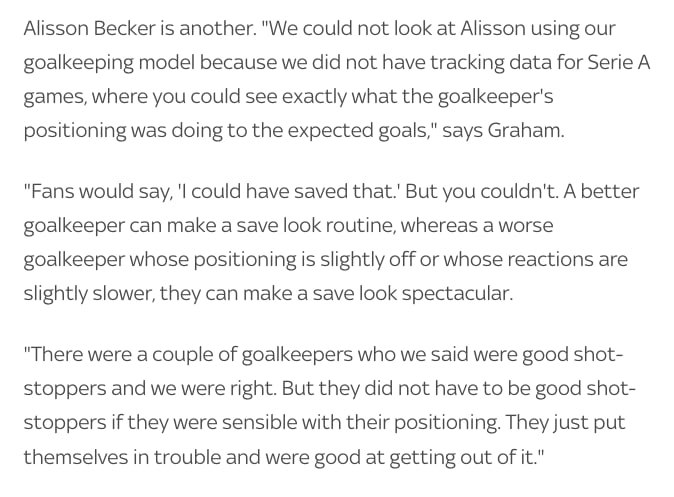Viewport: 674px width, 497px height.
Task: Click the words 'reactions are'
Action: pyautogui.click(x=567, y=259)
